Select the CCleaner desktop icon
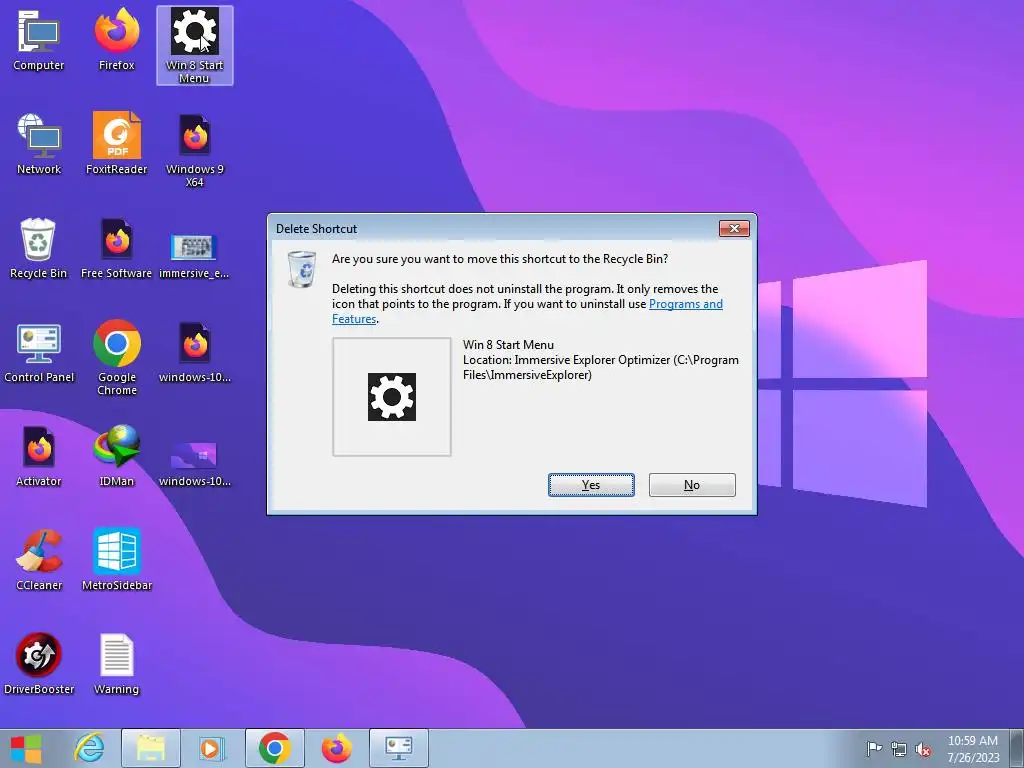 click(39, 560)
